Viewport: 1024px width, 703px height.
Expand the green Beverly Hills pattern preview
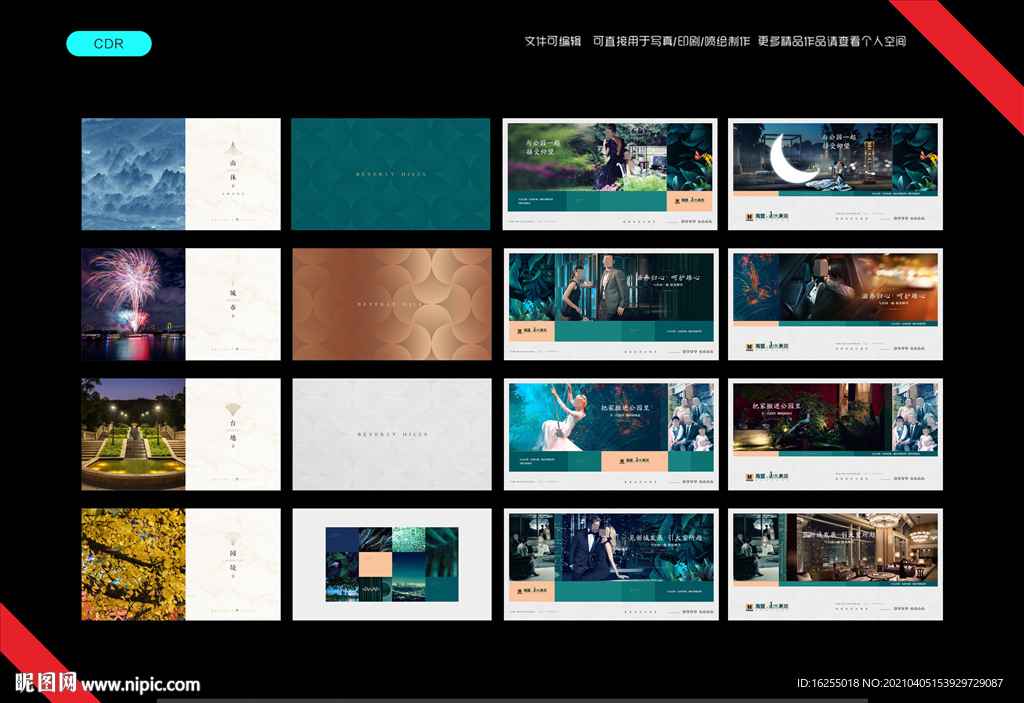pos(390,173)
